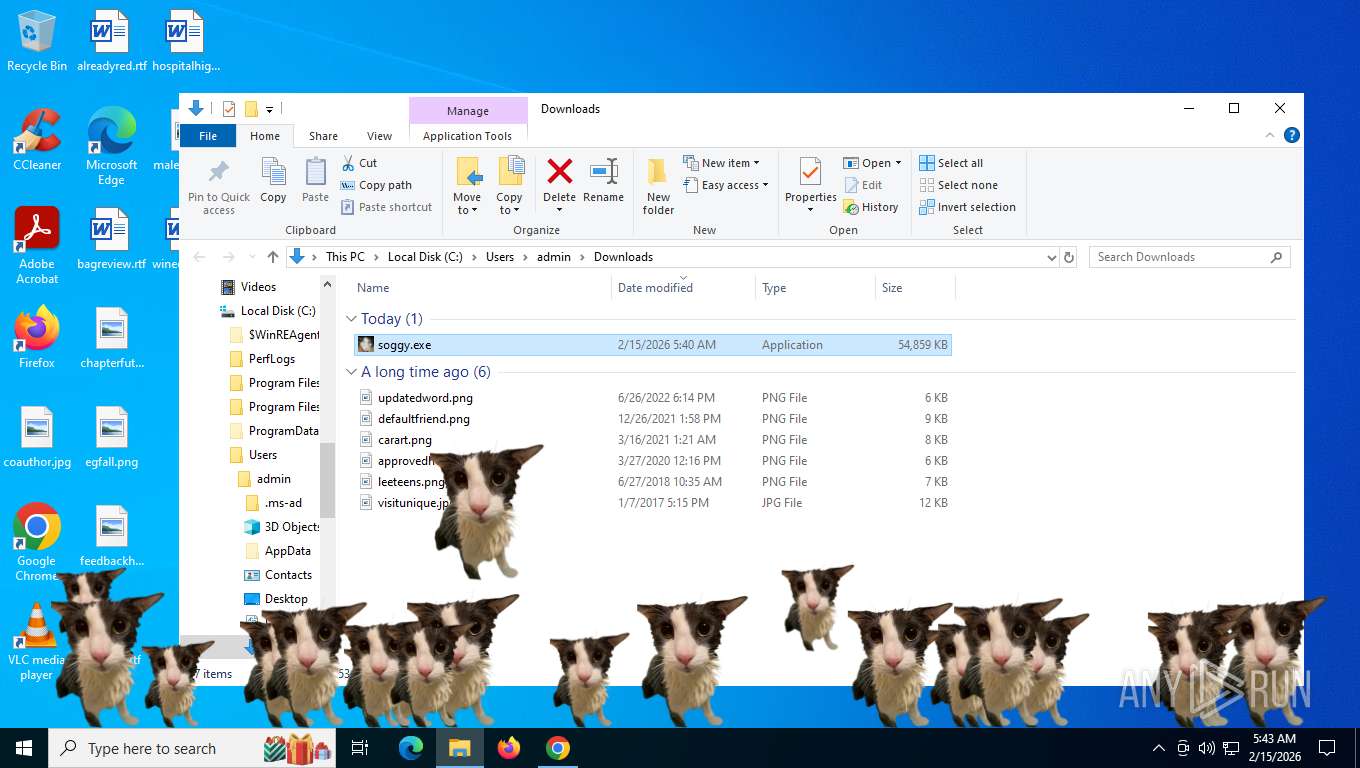Click the Rename ribbon icon
The width and height of the screenshot is (1360, 768).
coord(603,180)
